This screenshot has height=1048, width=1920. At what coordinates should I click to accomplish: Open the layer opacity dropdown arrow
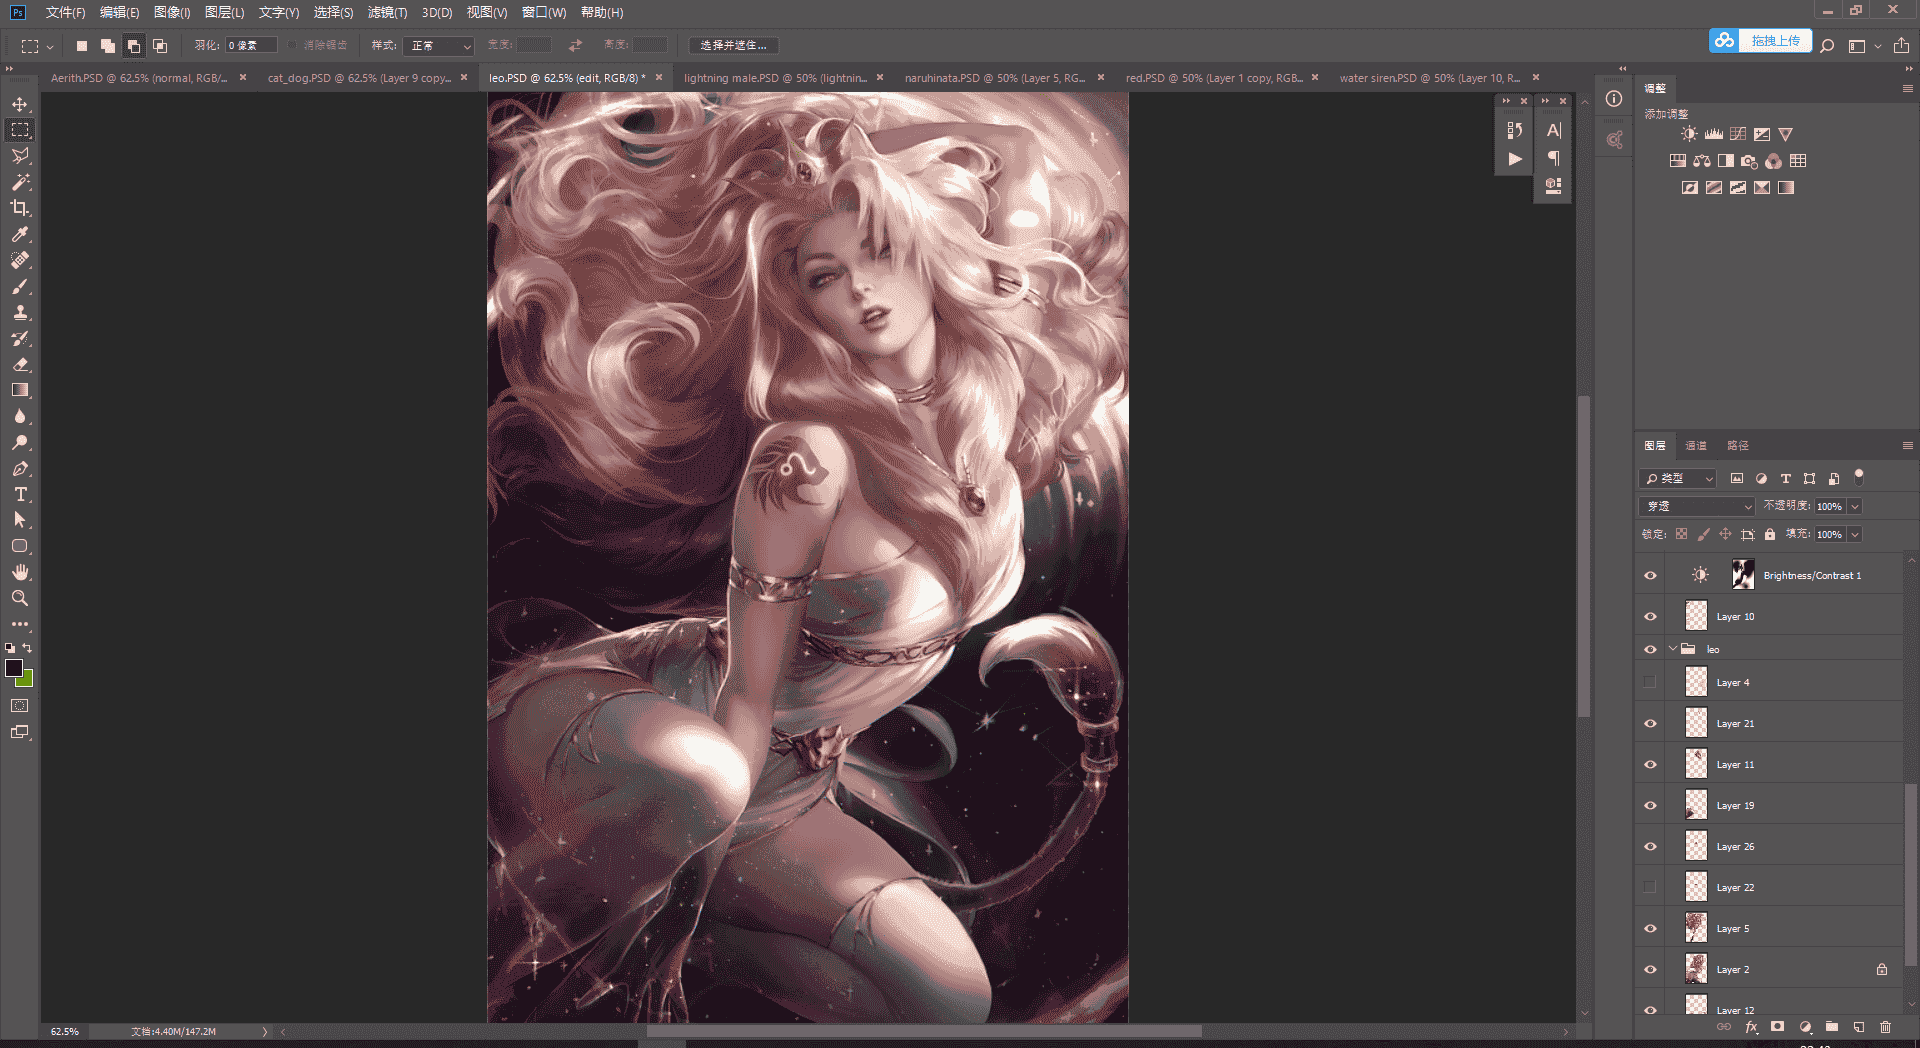pyautogui.click(x=1855, y=506)
